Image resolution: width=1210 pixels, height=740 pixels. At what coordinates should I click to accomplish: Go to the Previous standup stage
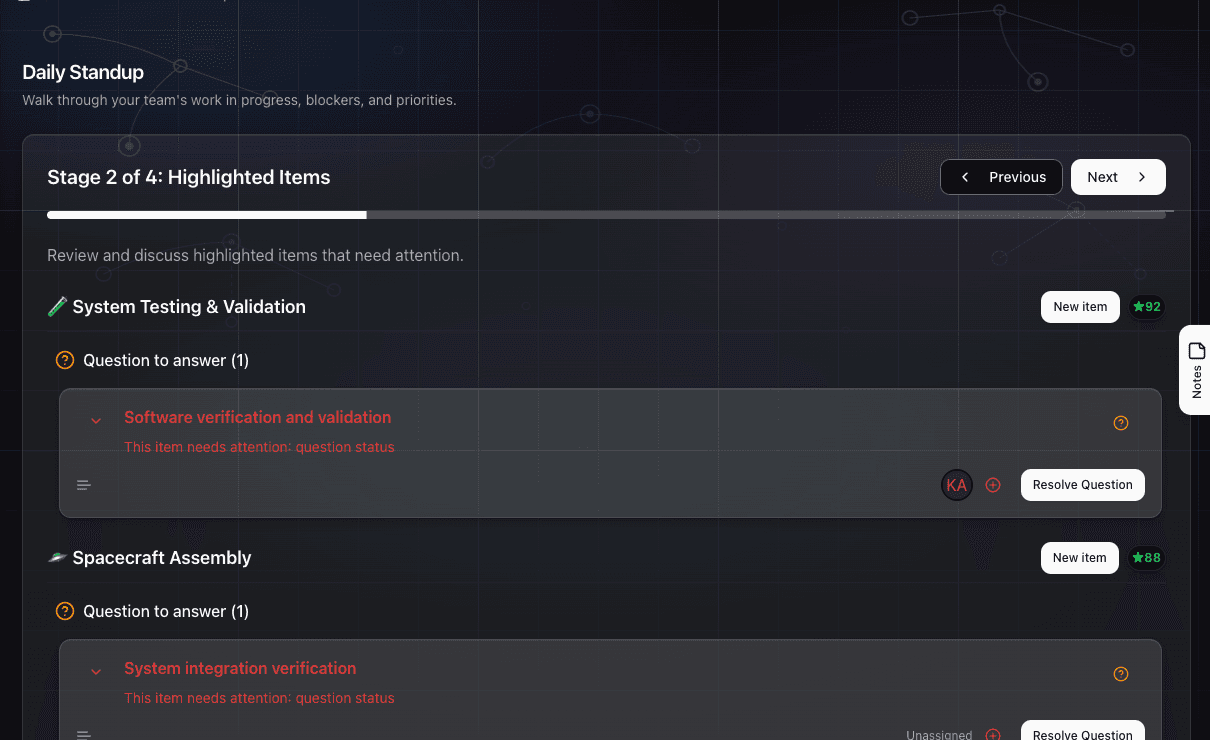pos(1001,177)
